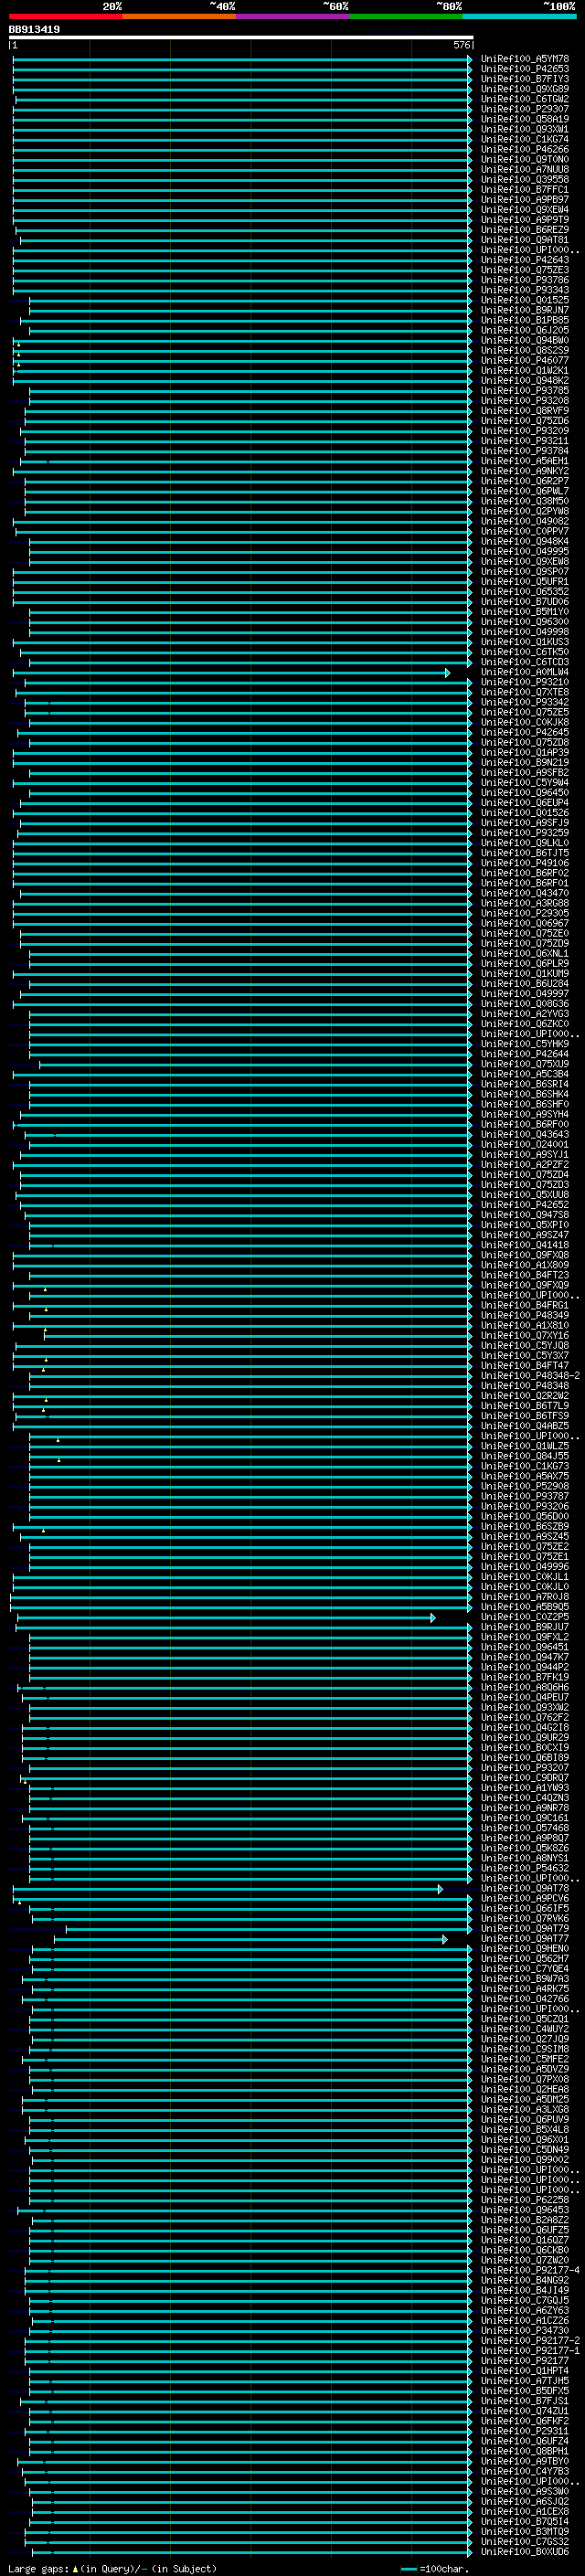Select the UniRef100_A9TBY0 label
585x2576 pixels.
click(525, 2461)
